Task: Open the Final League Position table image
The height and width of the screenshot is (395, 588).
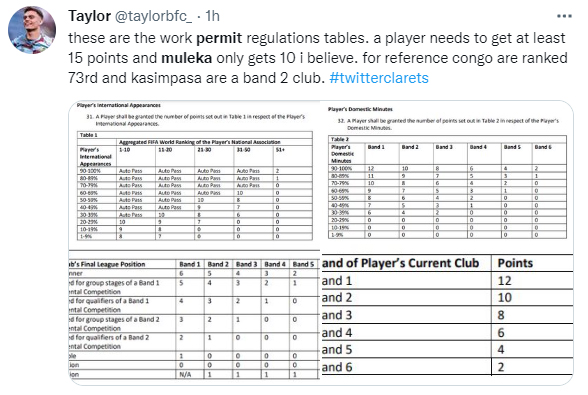Action: 194,317
